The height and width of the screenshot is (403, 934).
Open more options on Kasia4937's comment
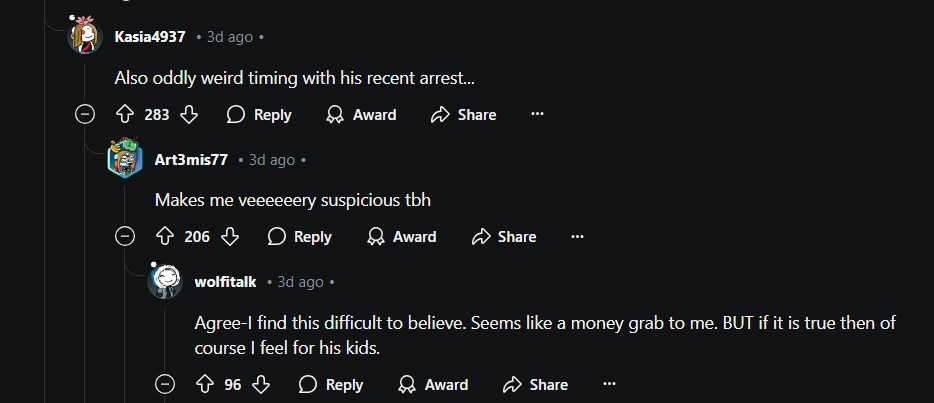tap(537, 115)
